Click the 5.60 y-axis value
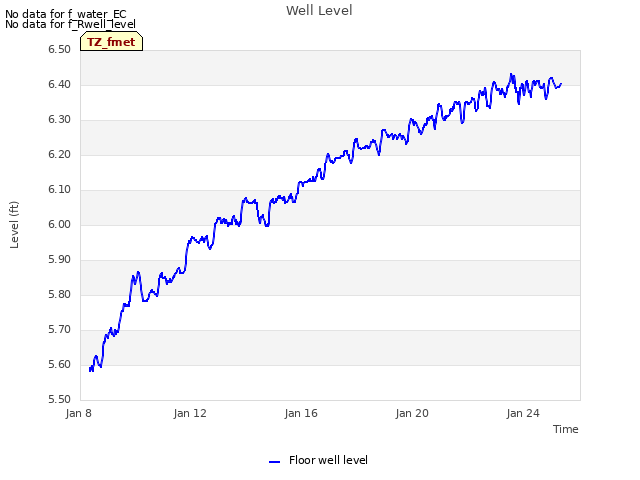The height and width of the screenshot is (480, 640). pos(60,364)
